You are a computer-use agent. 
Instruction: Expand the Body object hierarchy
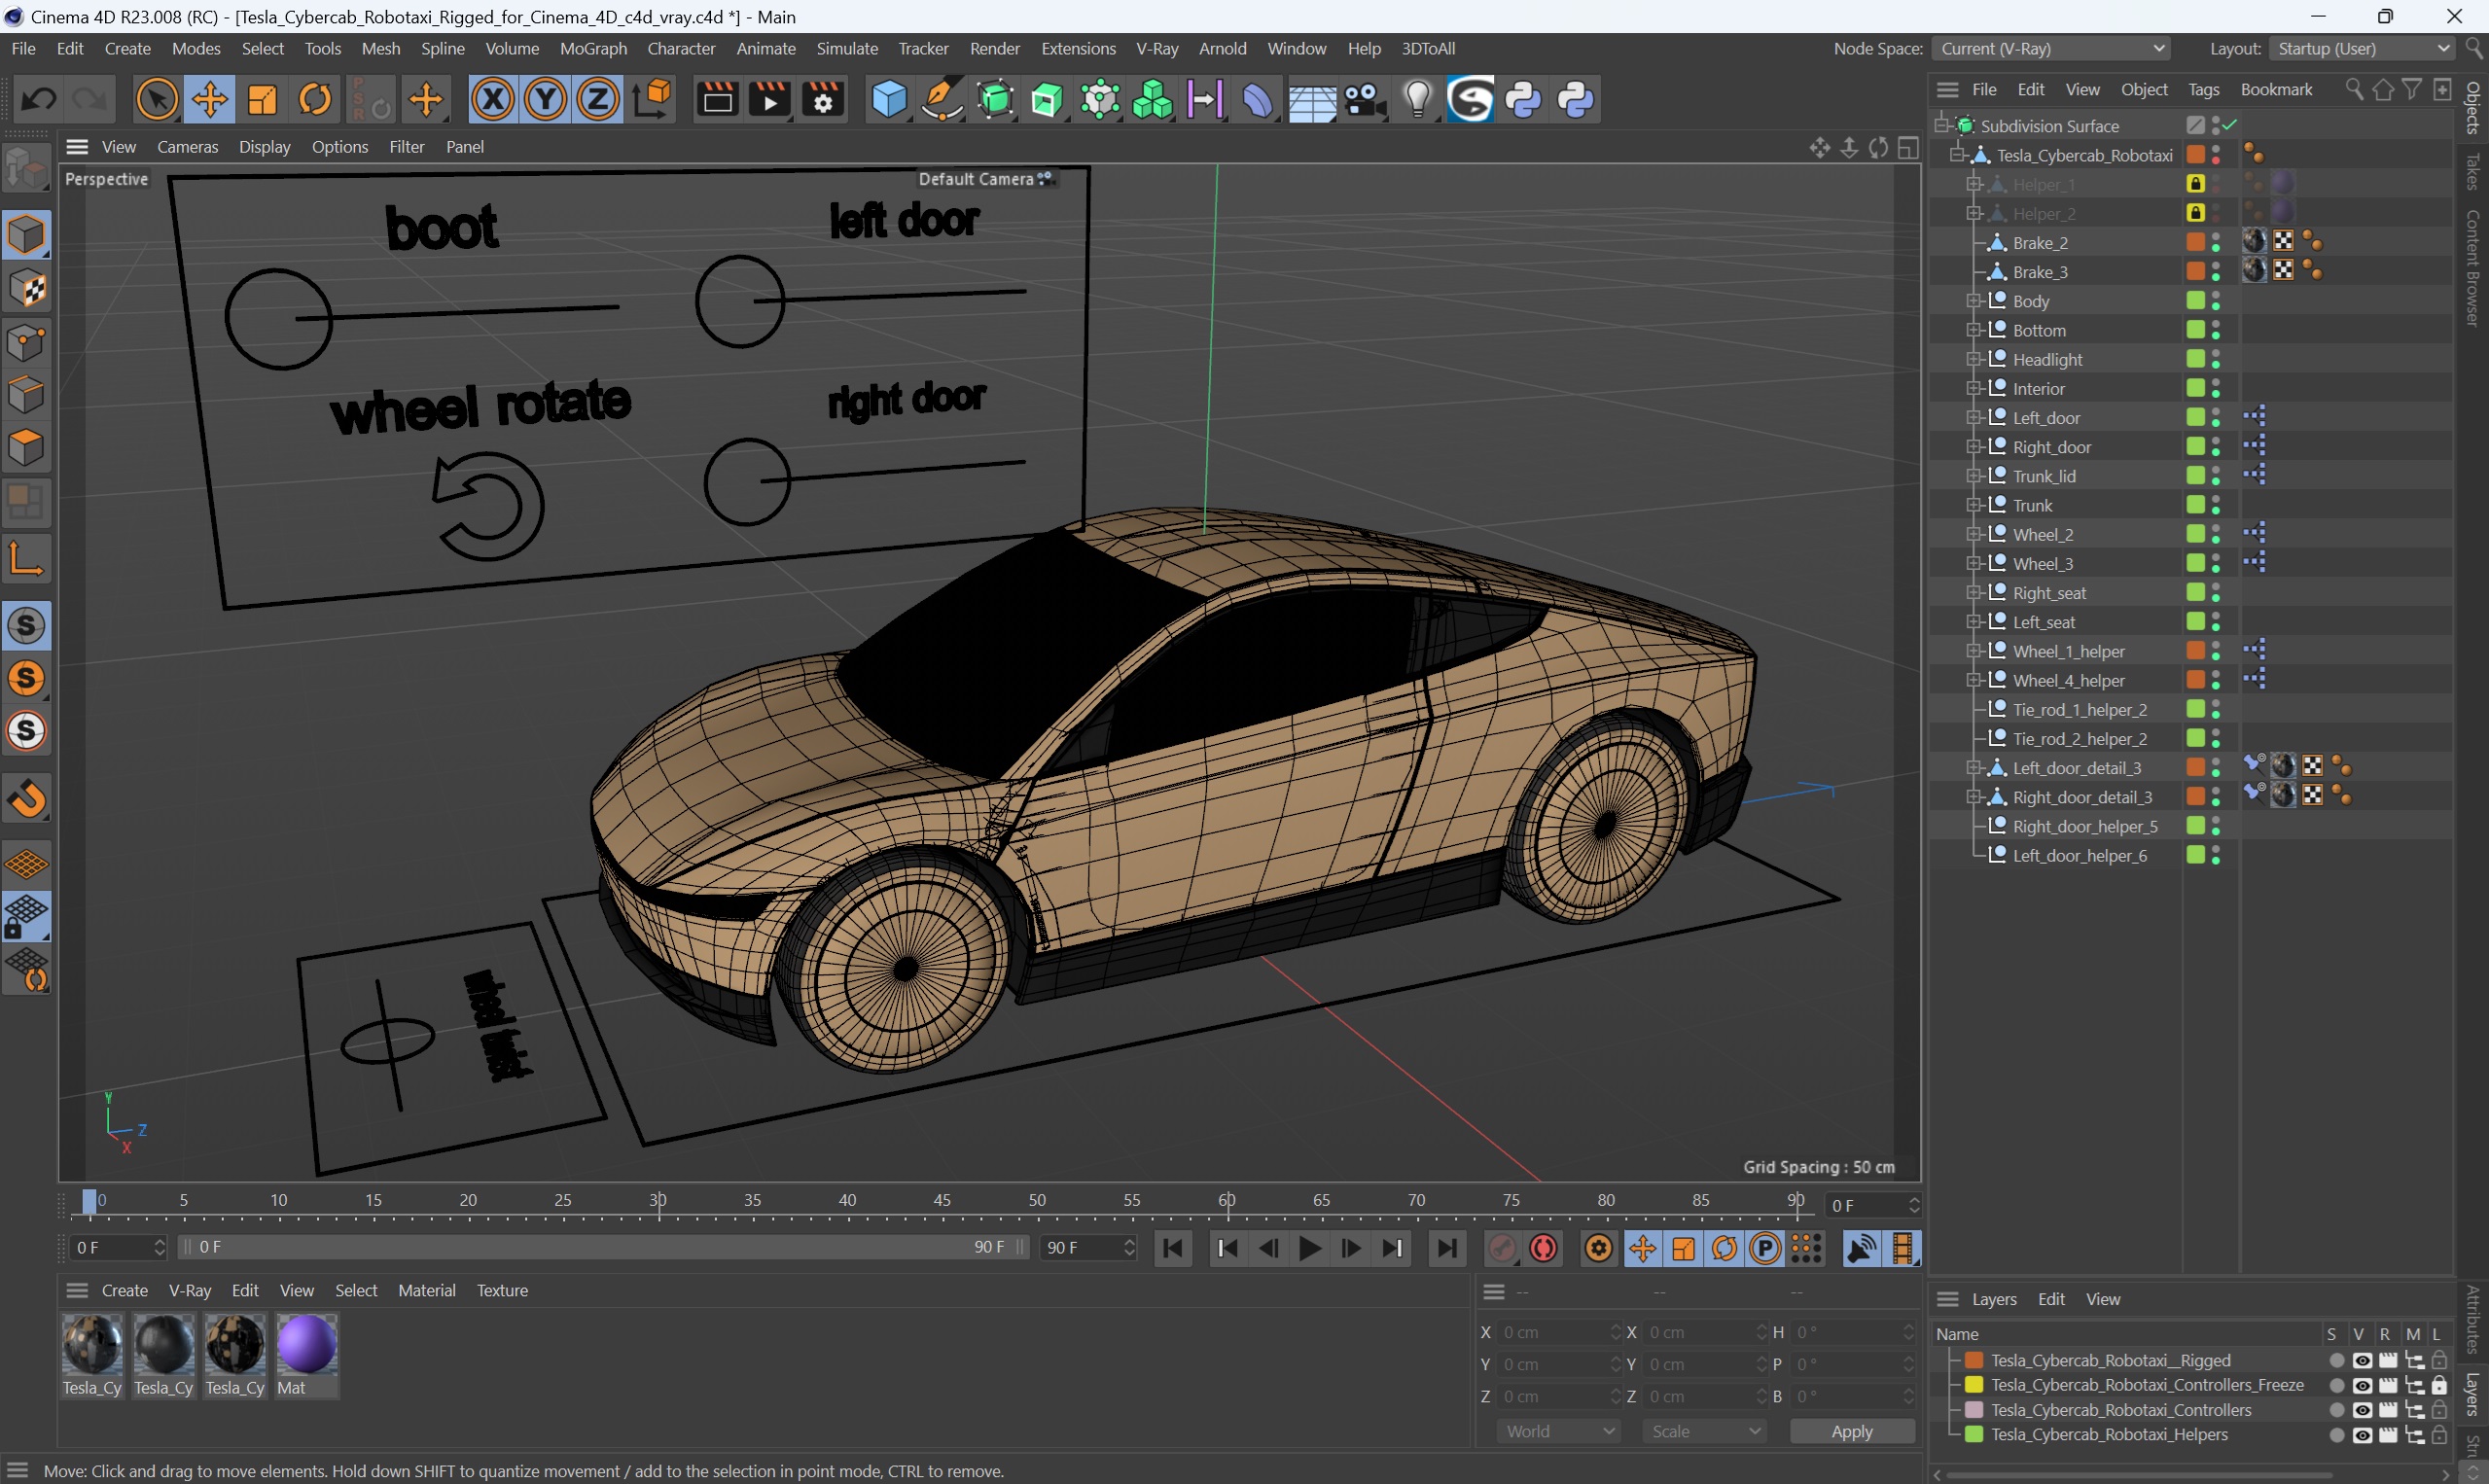tap(1973, 301)
